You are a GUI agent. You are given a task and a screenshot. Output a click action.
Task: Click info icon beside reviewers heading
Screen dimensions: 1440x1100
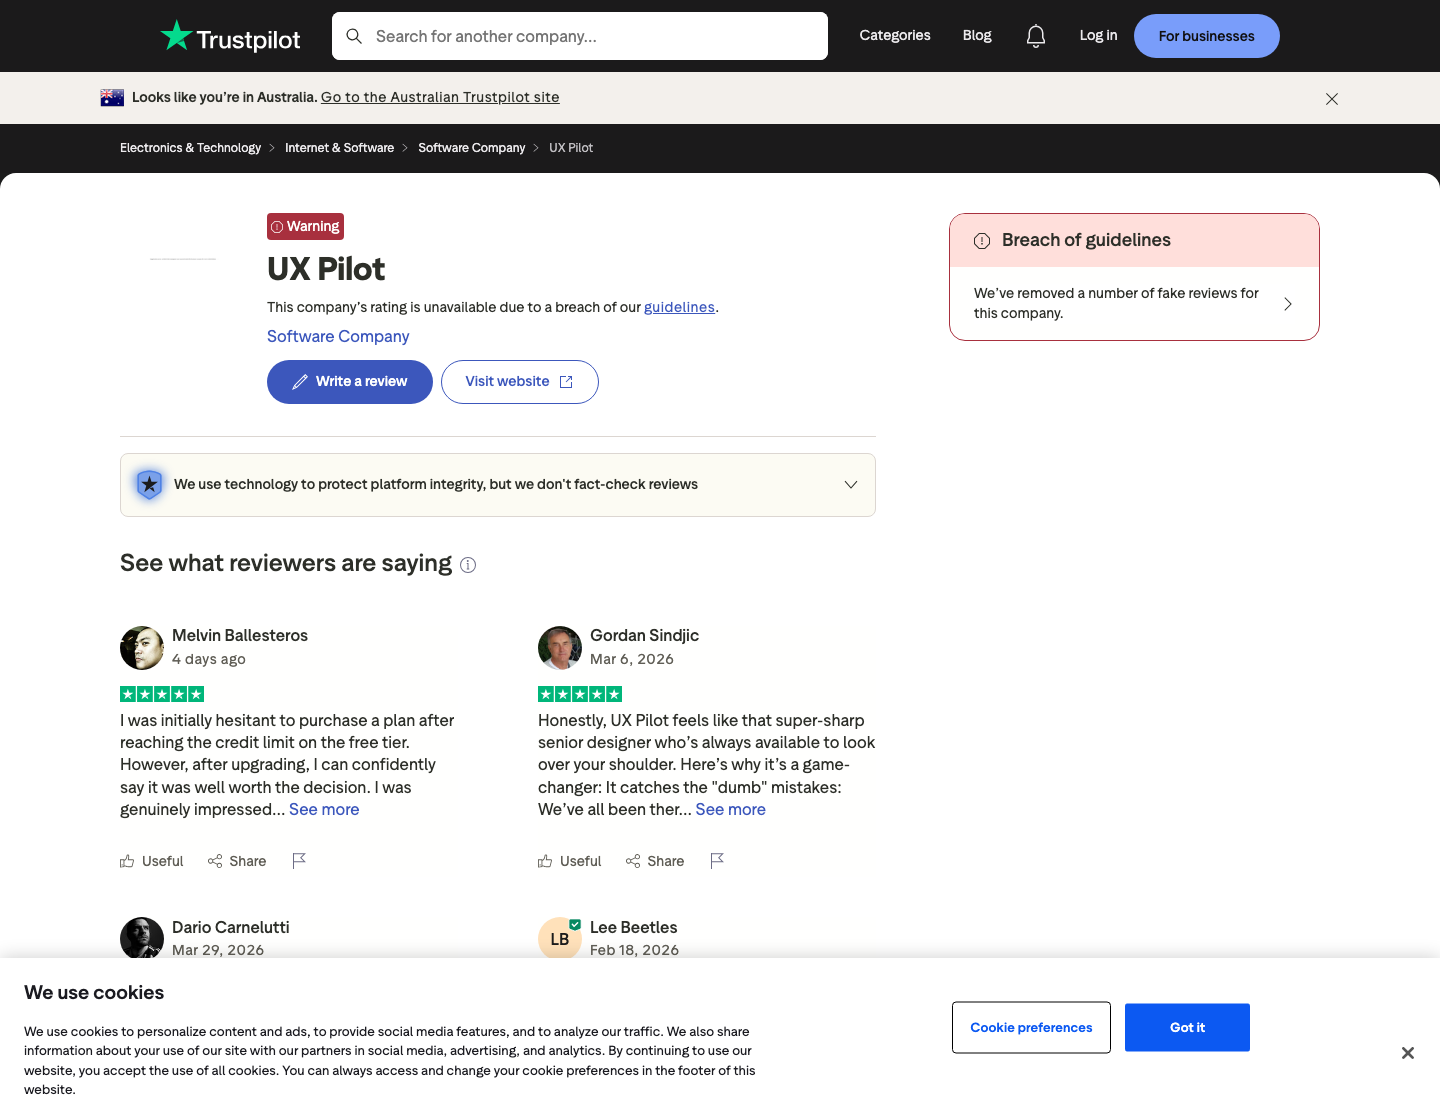click(x=468, y=565)
